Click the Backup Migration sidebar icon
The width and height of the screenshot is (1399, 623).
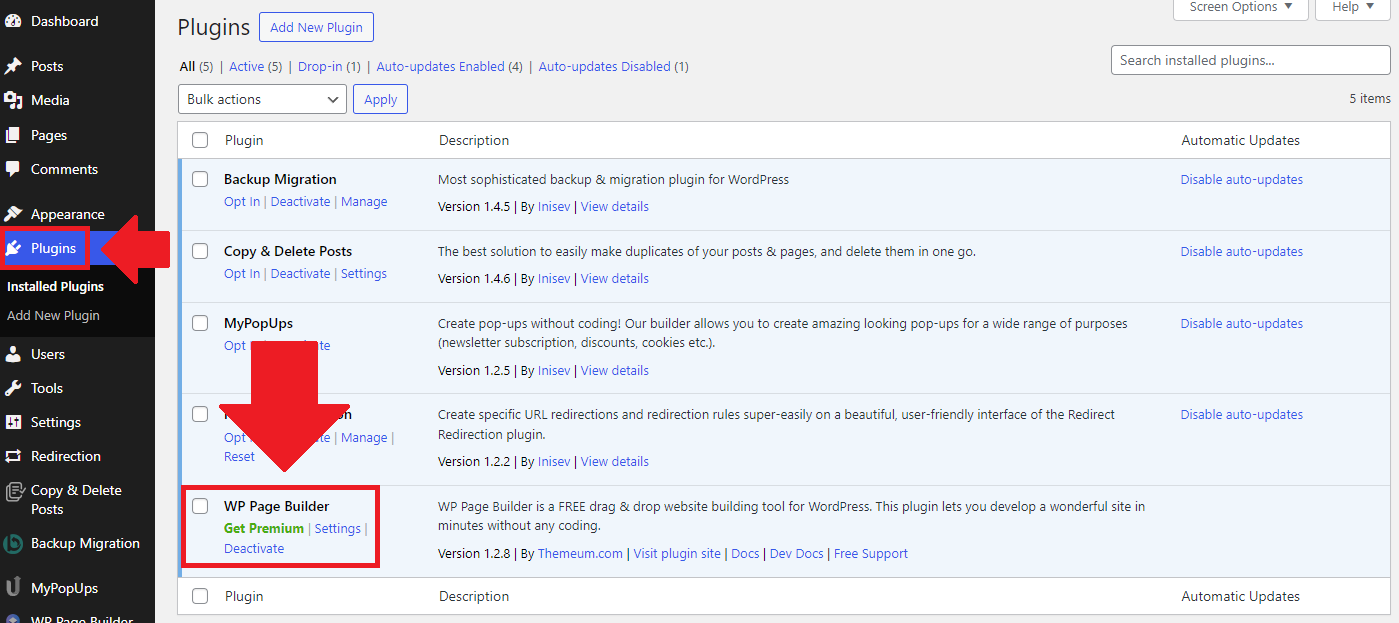click(13, 544)
